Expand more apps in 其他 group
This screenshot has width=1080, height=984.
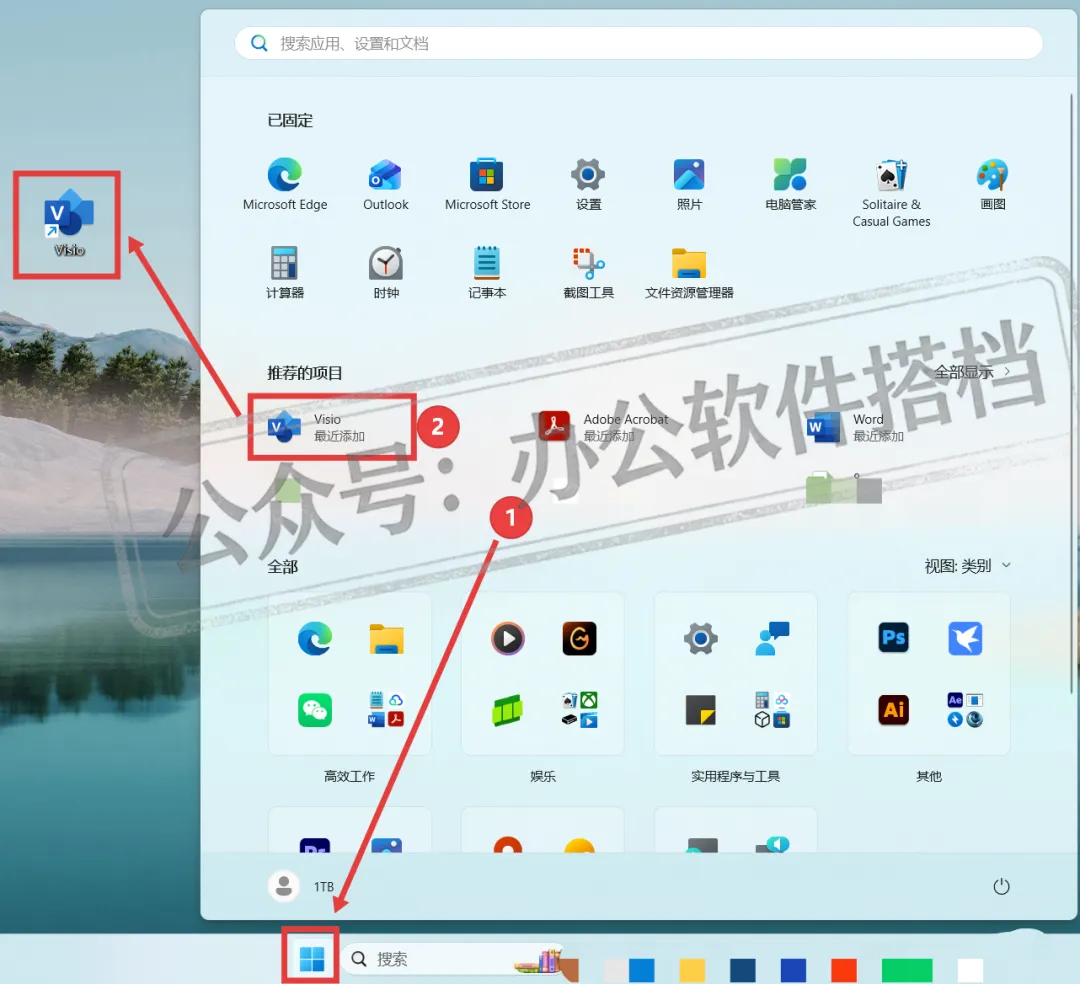pos(965,710)
